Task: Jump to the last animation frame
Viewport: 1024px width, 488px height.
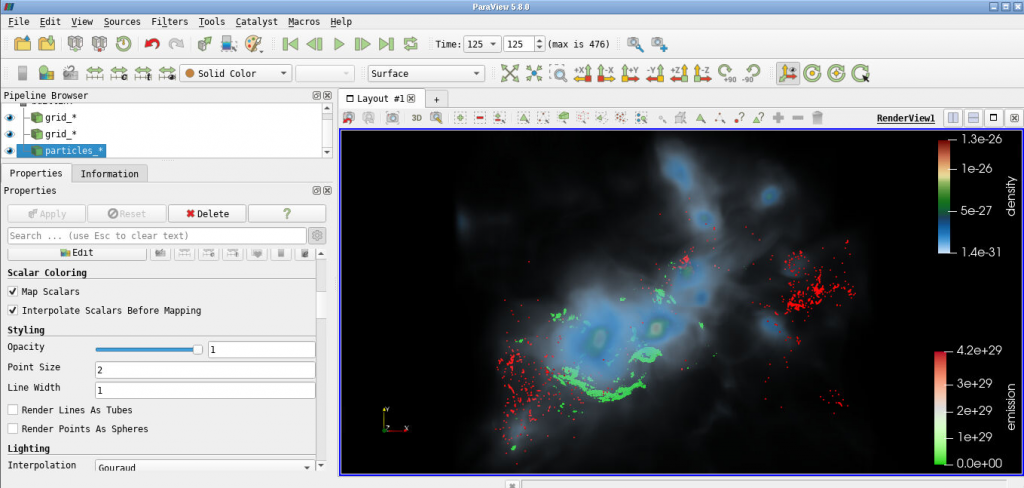Action: click(386, 44)
